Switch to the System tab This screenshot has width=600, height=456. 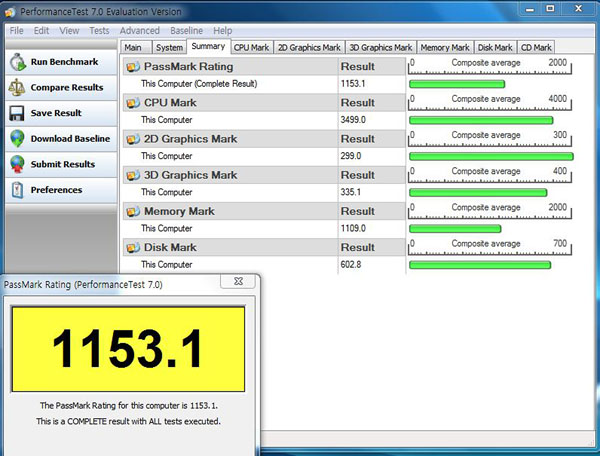tap(169, 47)
